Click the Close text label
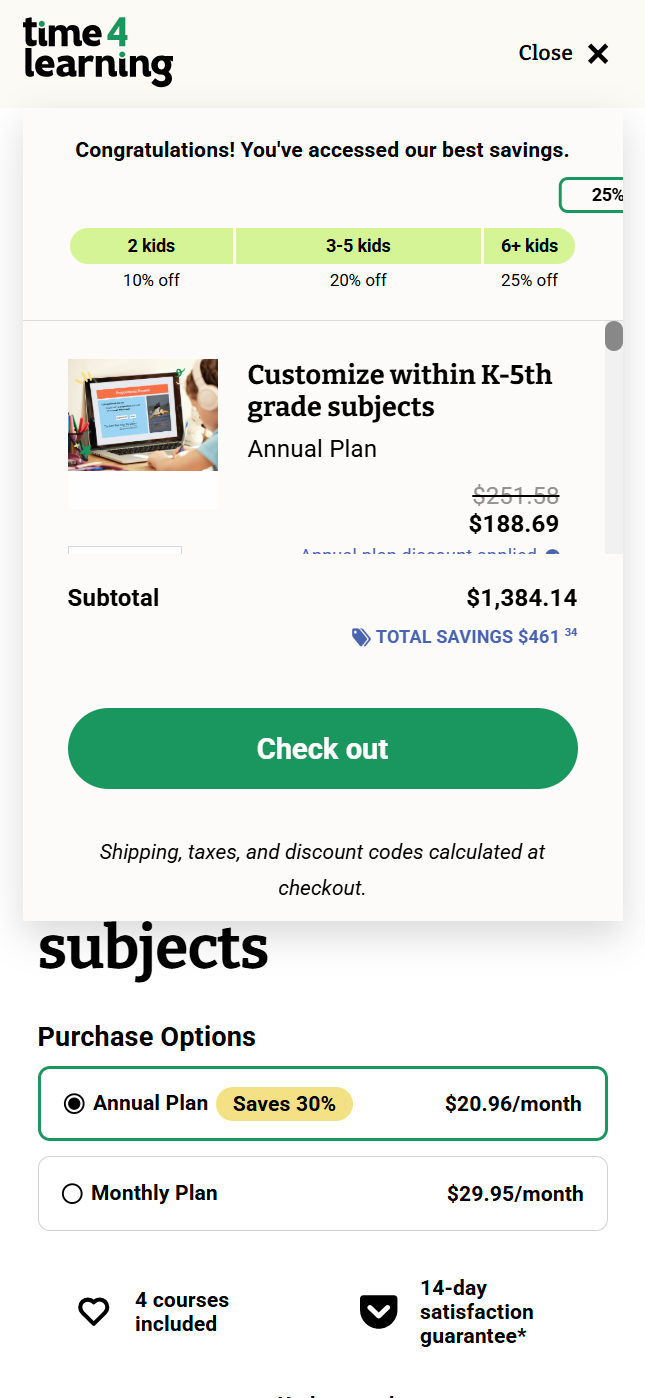 [545, 54]
